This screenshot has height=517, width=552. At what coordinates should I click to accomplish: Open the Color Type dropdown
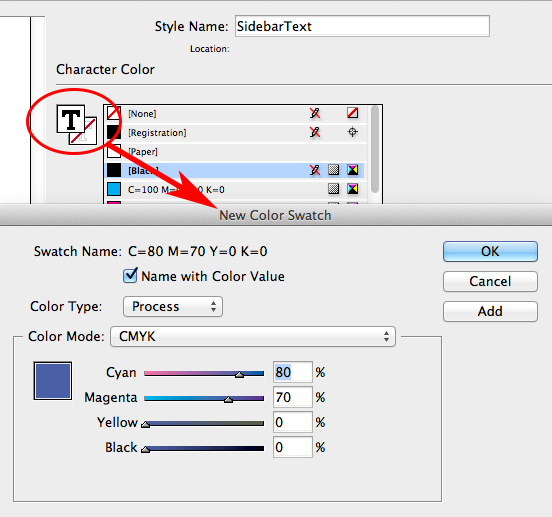(173, 307)
